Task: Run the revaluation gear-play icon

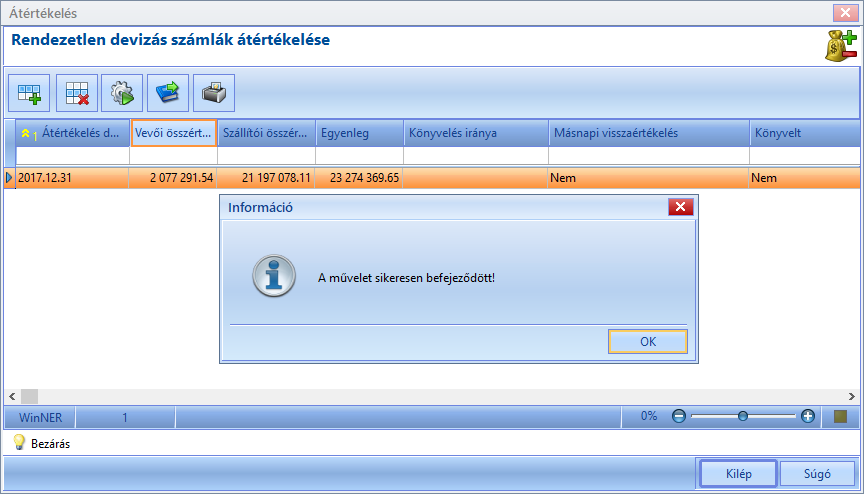Action: [122, 93]
